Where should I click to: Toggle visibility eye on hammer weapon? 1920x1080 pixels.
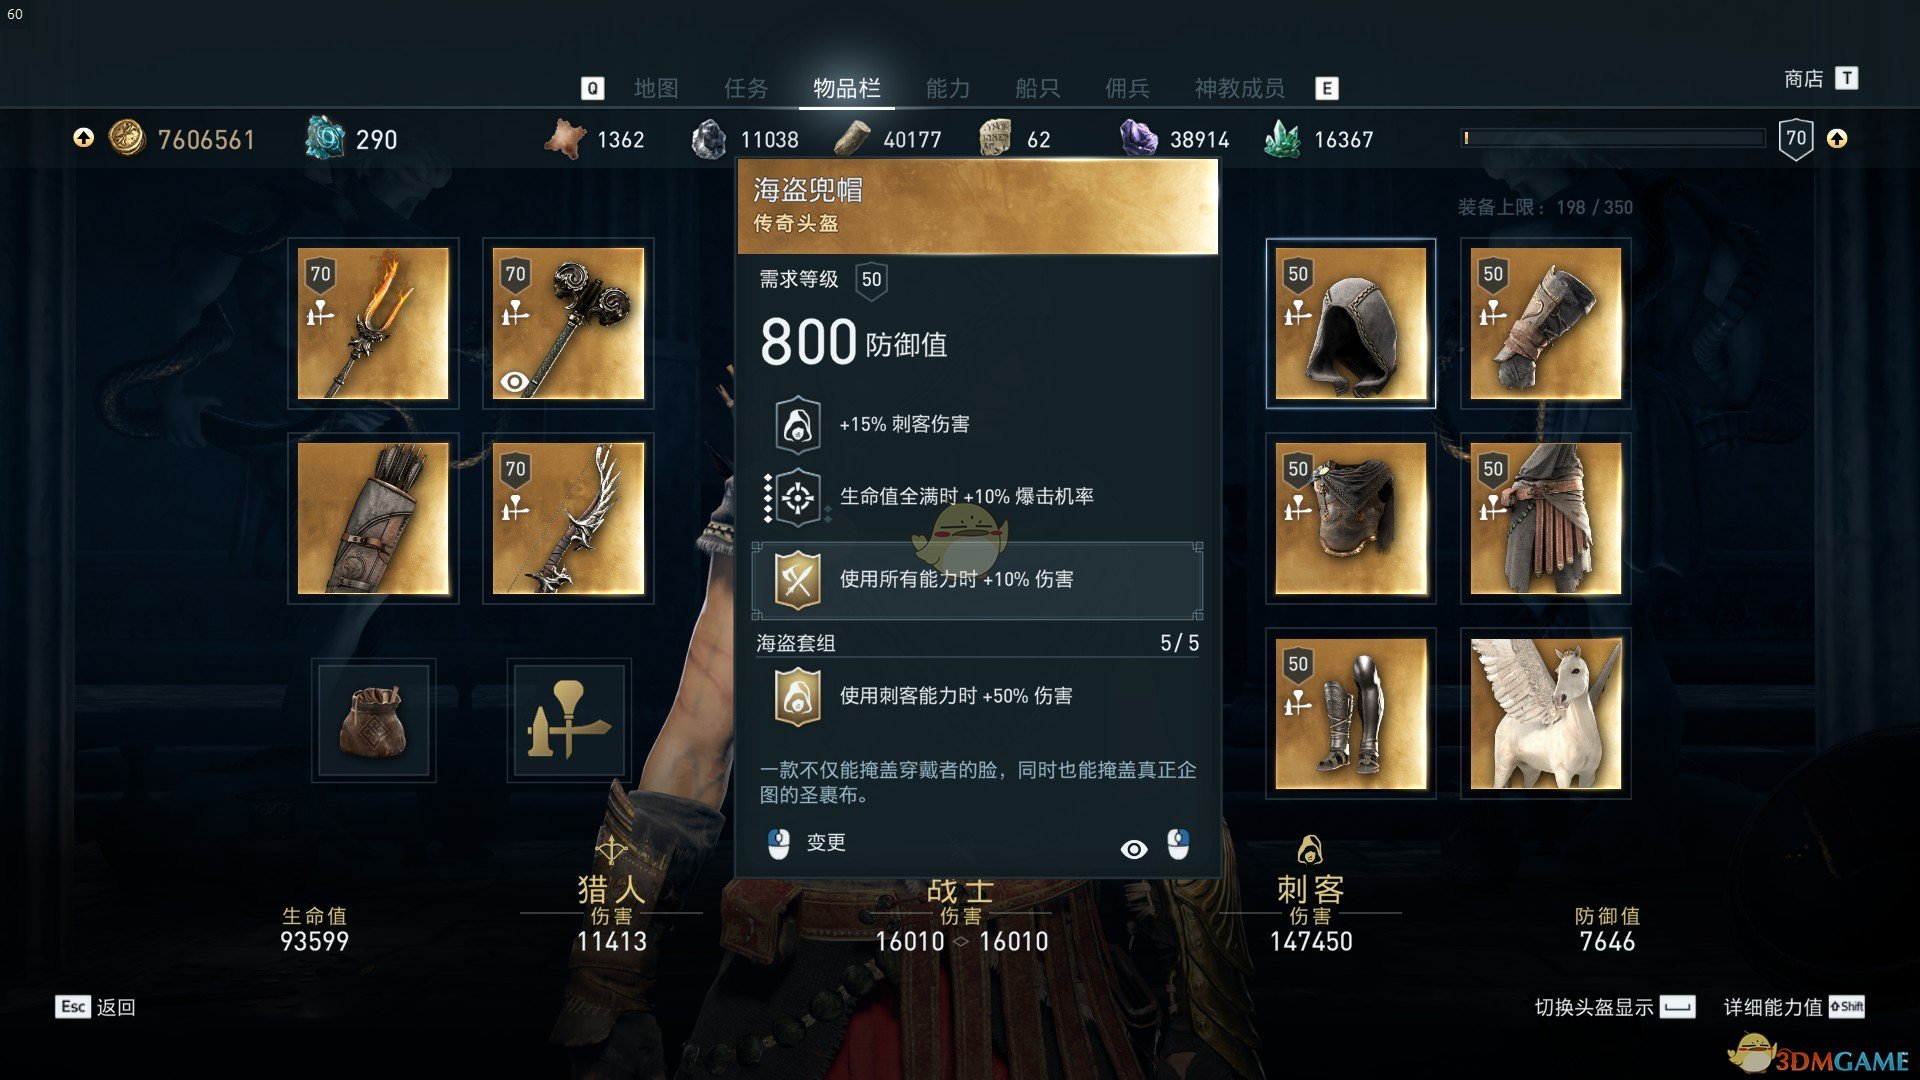point(514,381)
